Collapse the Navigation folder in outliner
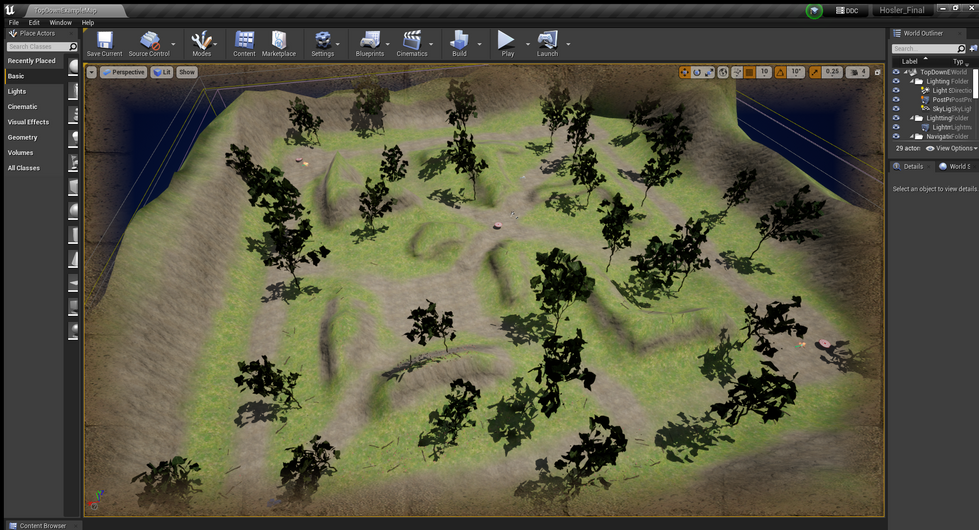This screenshot has width=979, height=530. coord(912,136)
